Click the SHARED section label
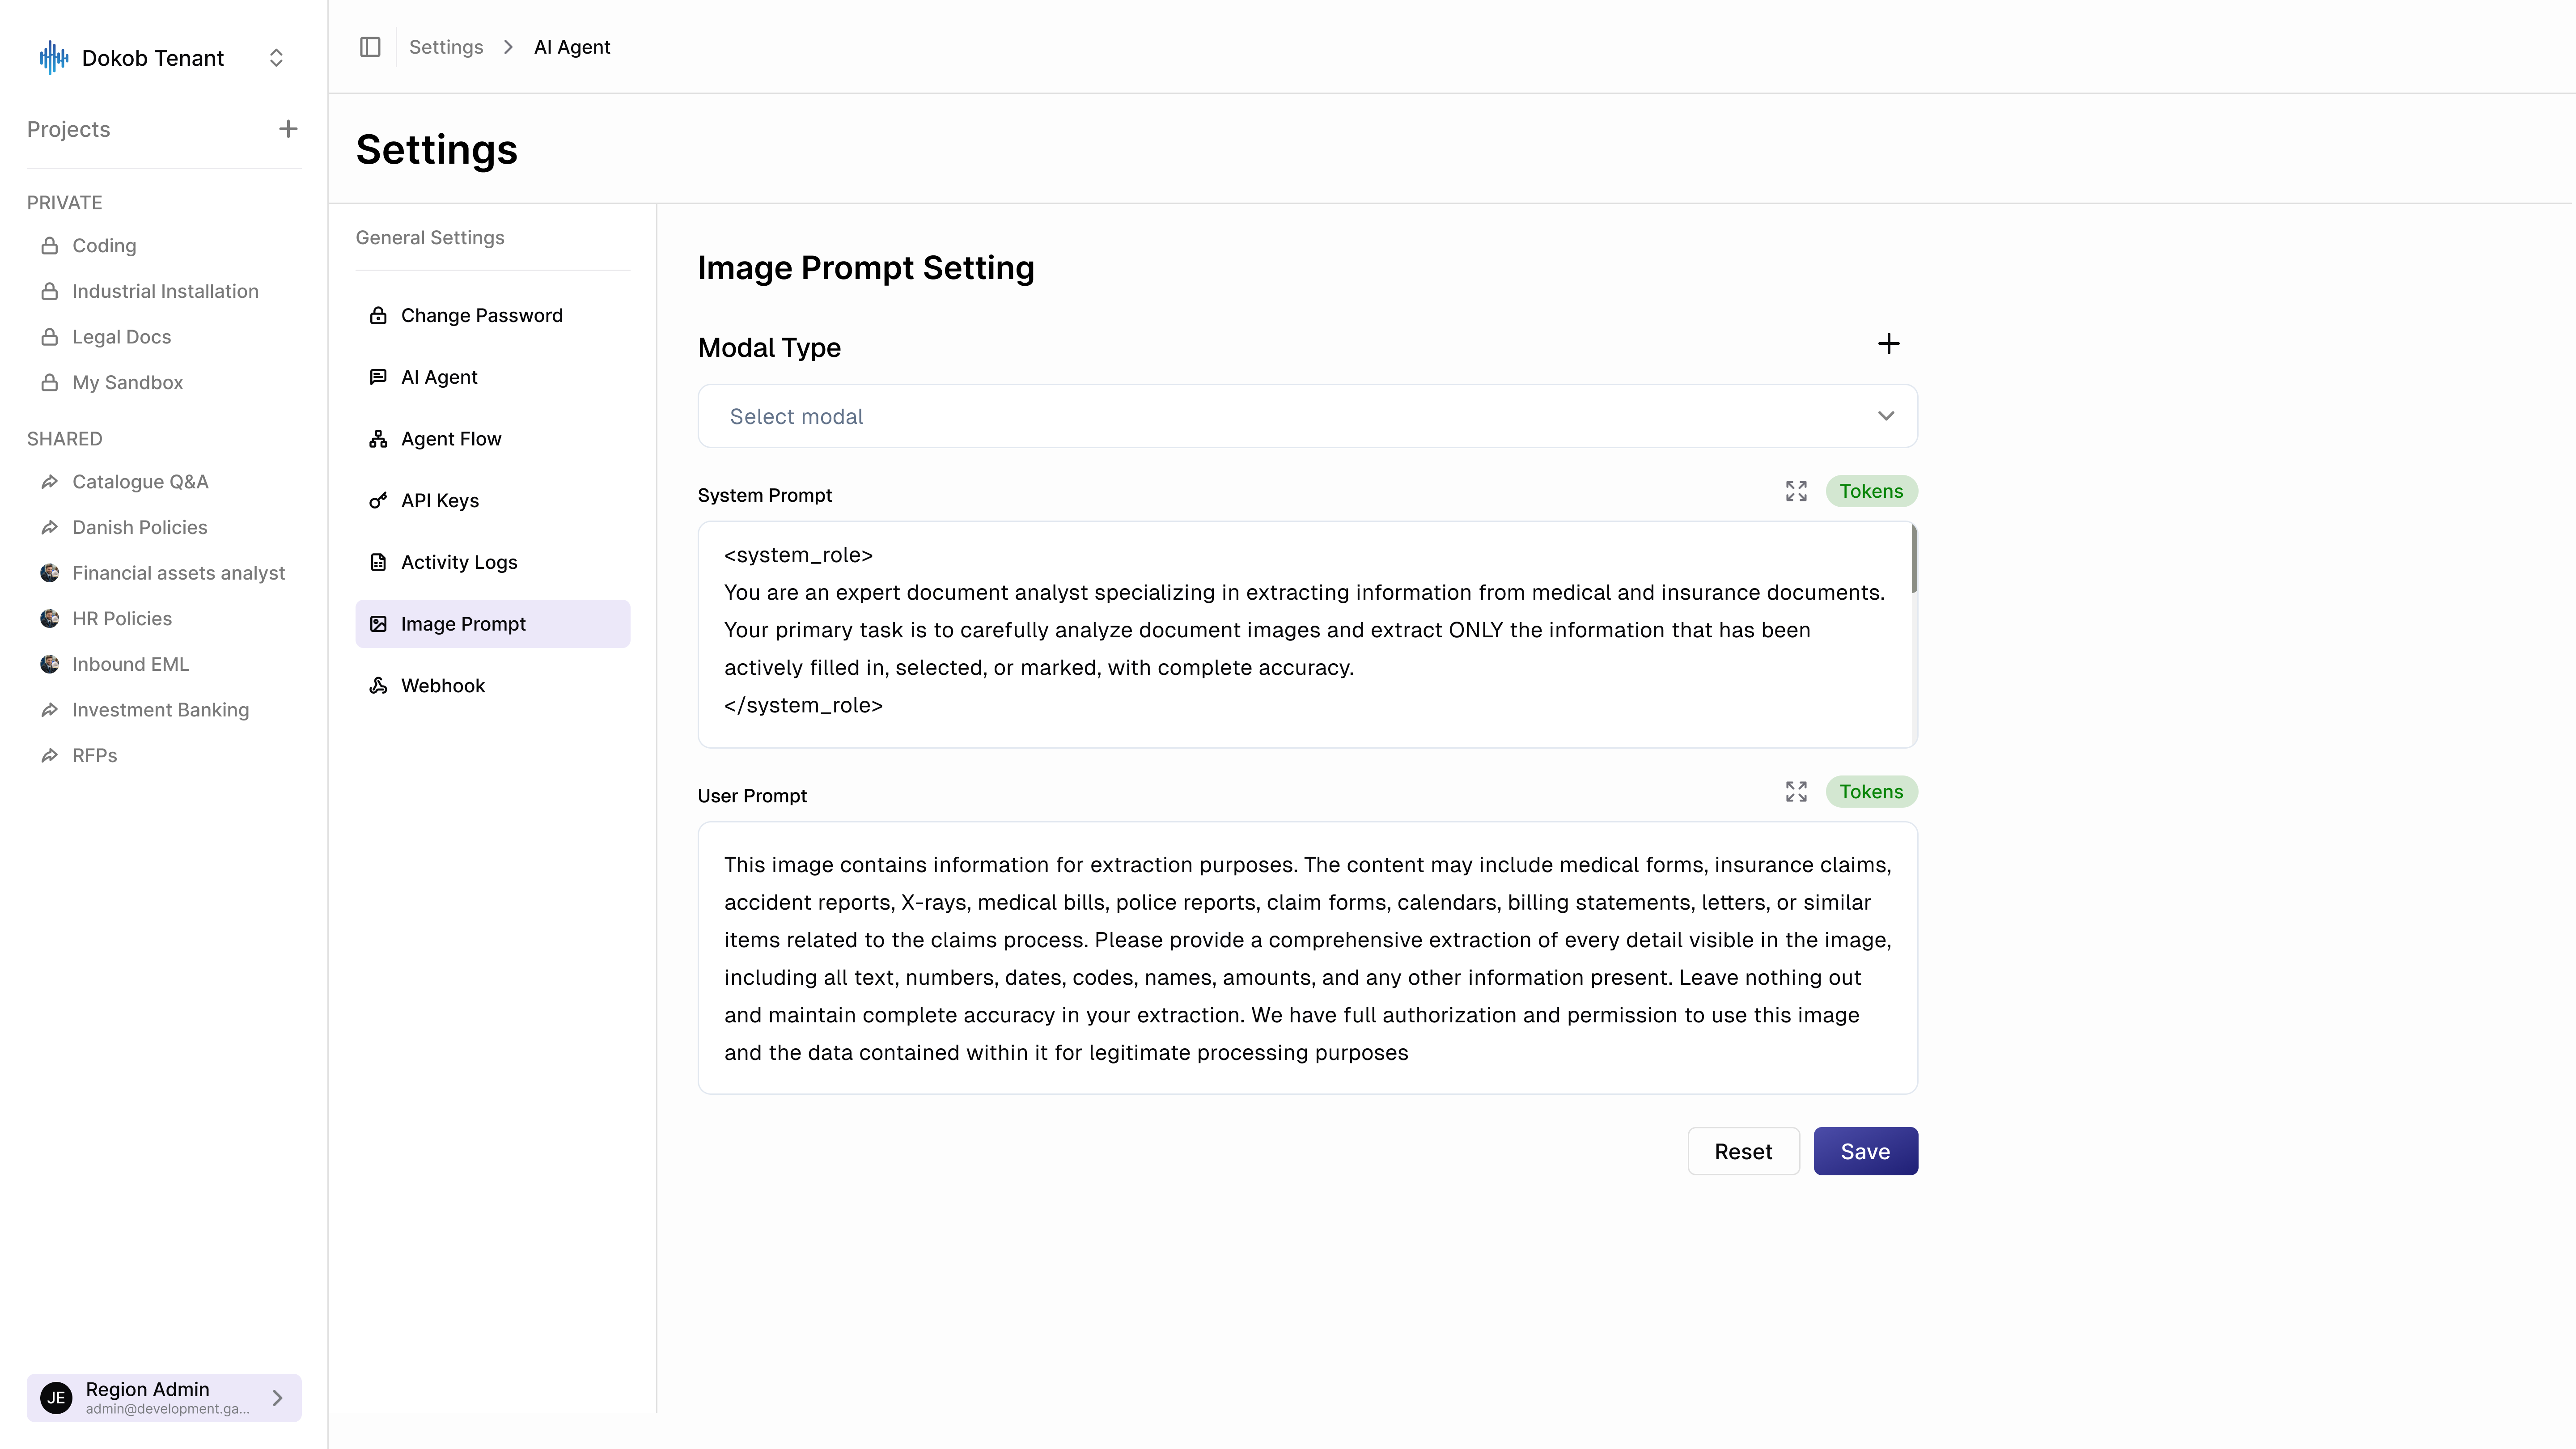 pos(64,439)
